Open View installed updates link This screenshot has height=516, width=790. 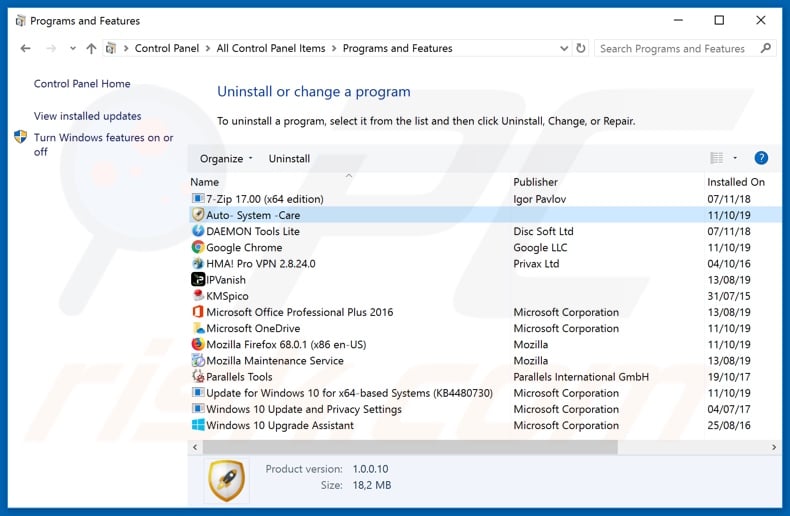click(88, 116)
